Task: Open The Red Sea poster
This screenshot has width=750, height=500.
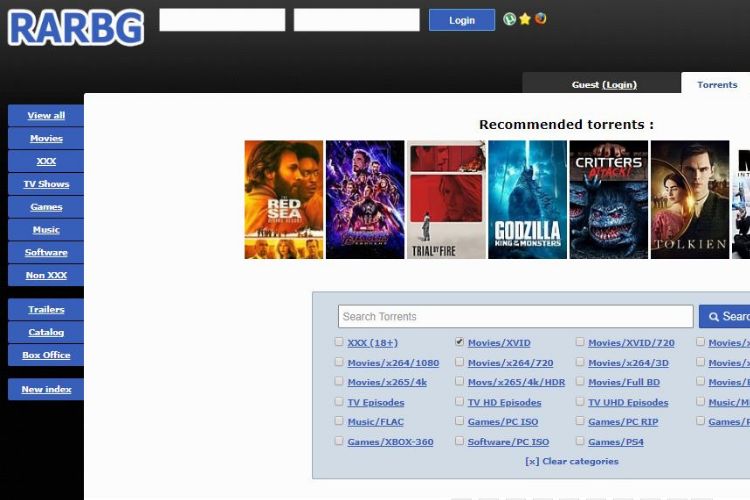Action: coord(284,200)
